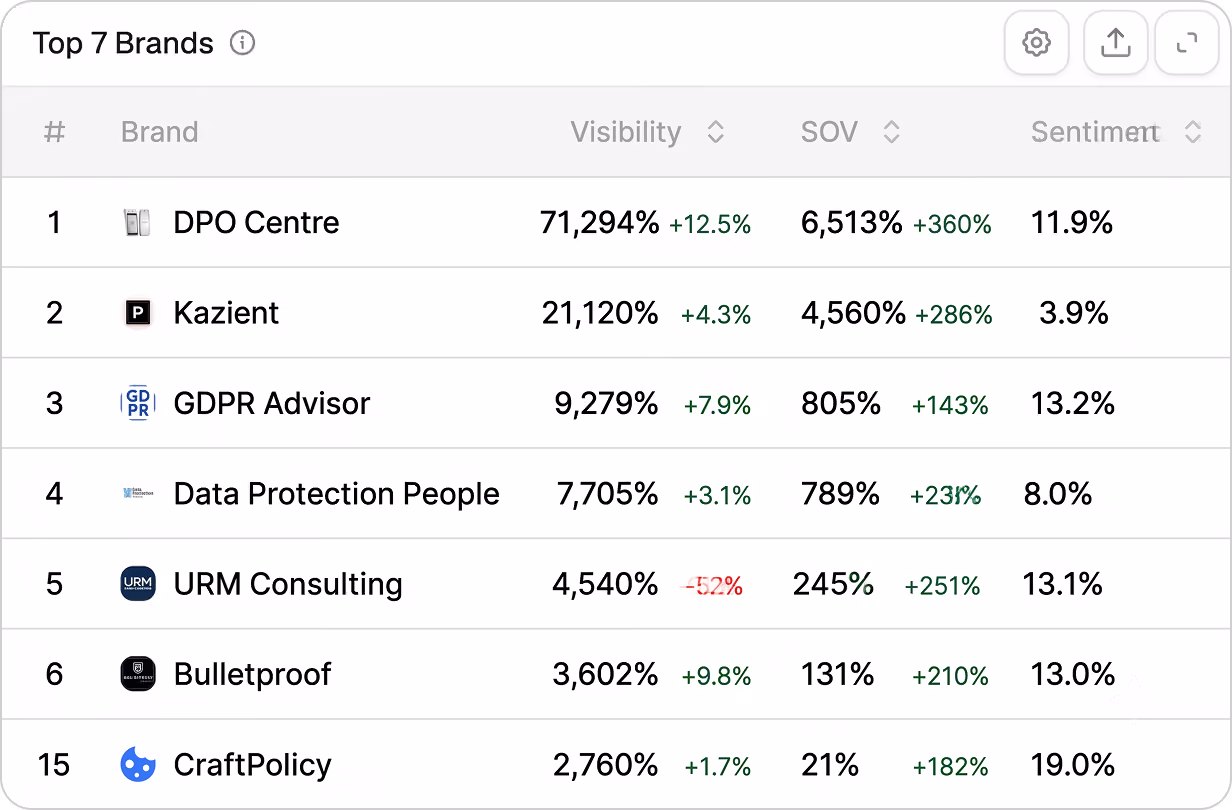Click the rank number column header

pyautogui.click(x=55, y=132)
